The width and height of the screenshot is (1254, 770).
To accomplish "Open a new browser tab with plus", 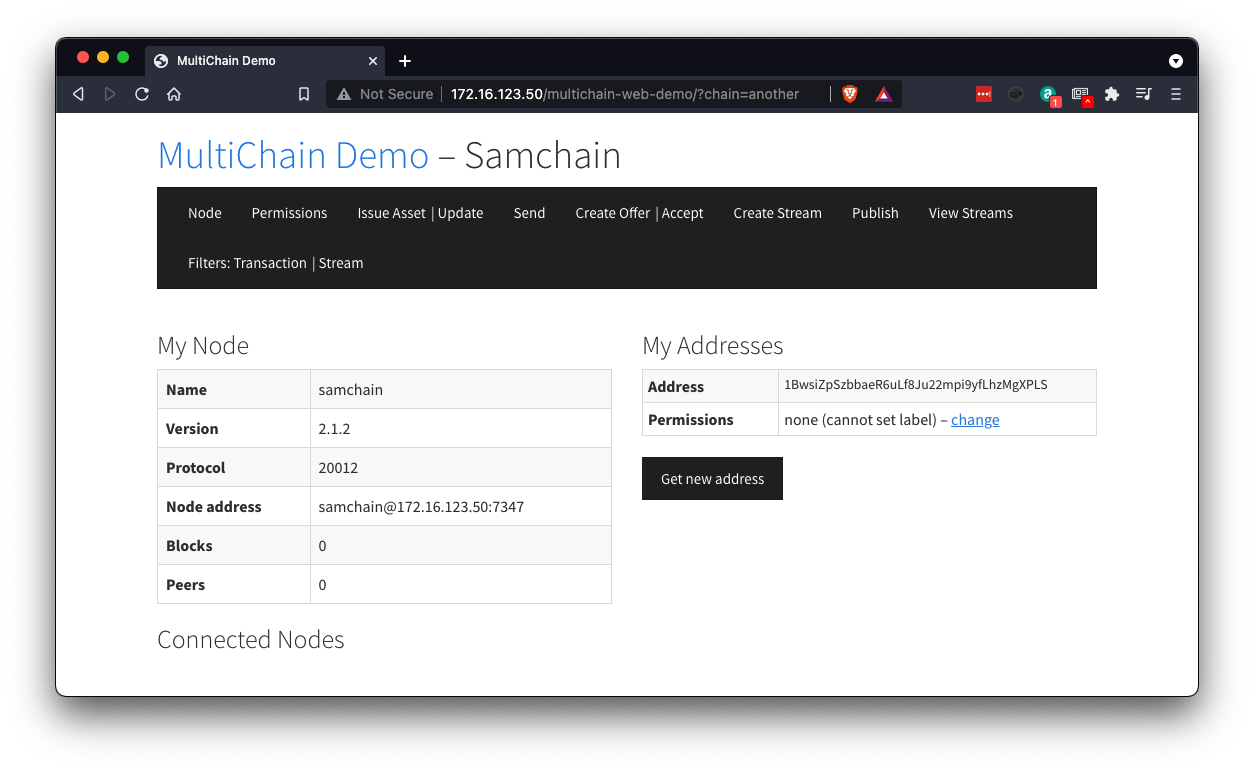I will pyautogui.click(x=405, y=61).
